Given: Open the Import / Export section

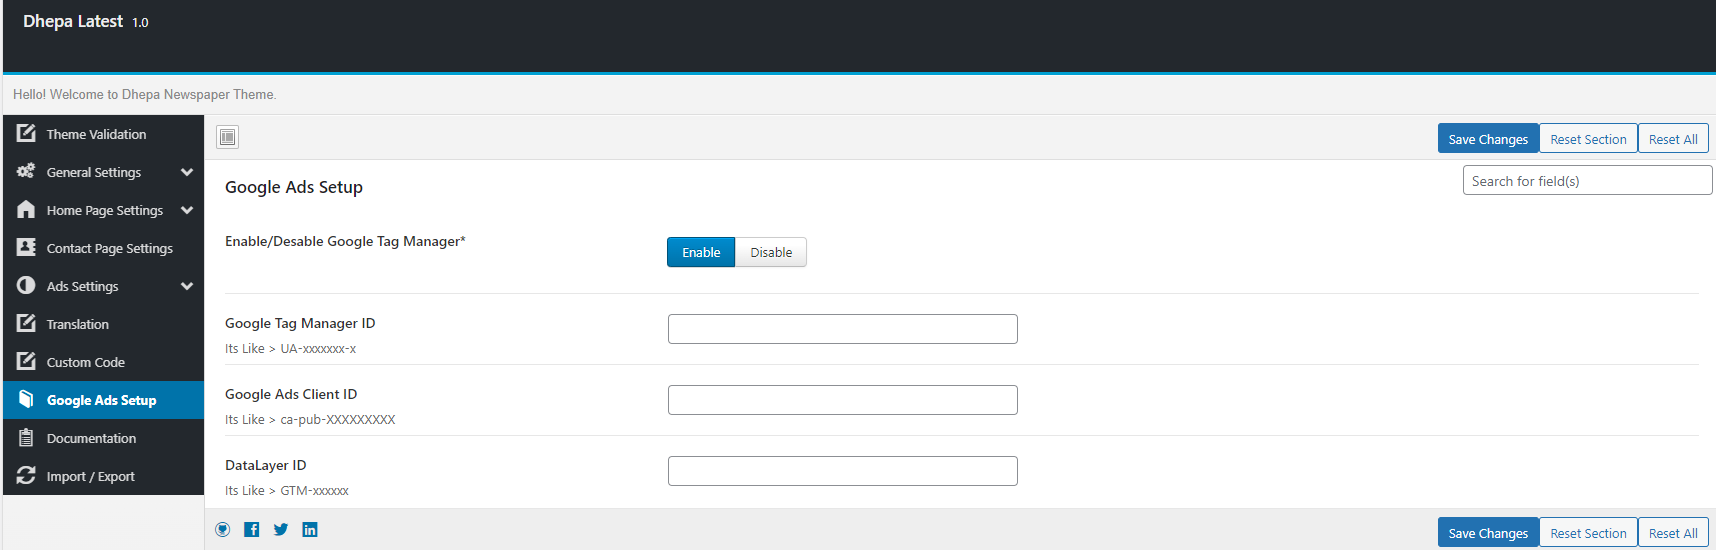Looking at the screenshot, I should click(104, 476).
